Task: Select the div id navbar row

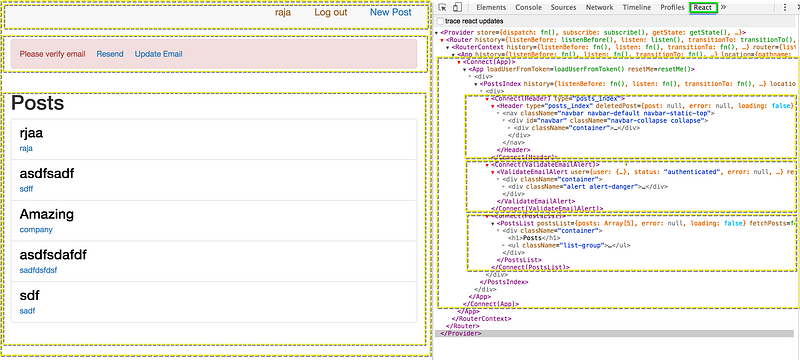Action: pos(607,121)
